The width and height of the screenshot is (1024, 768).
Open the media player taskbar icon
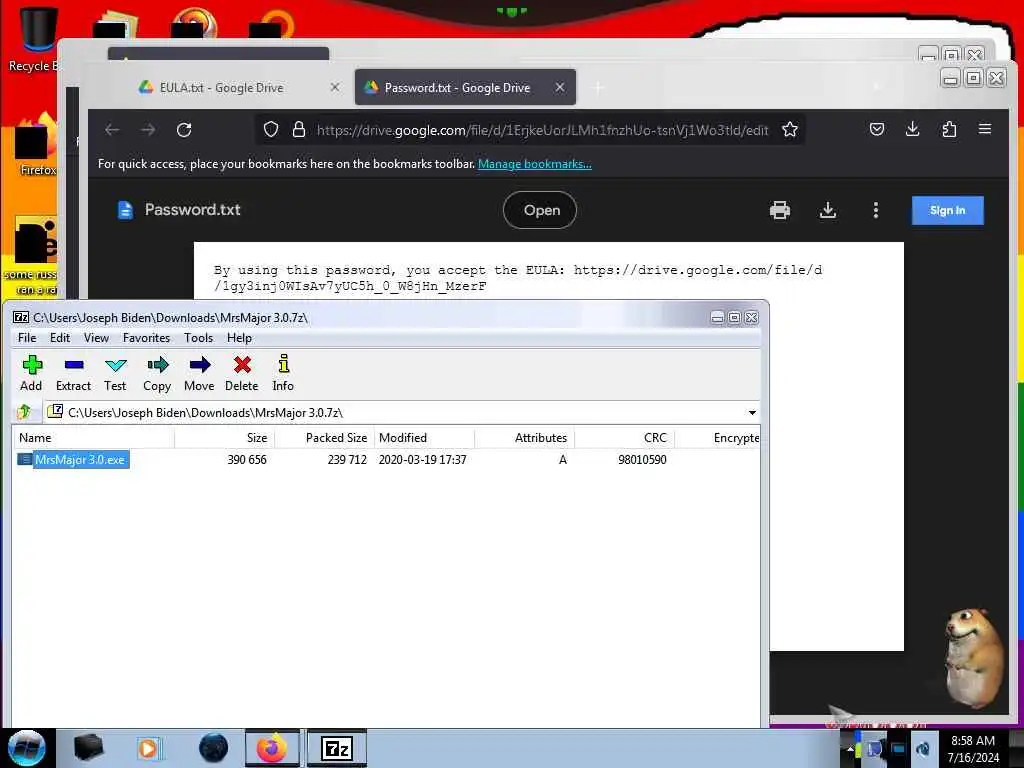coord(149,748)
